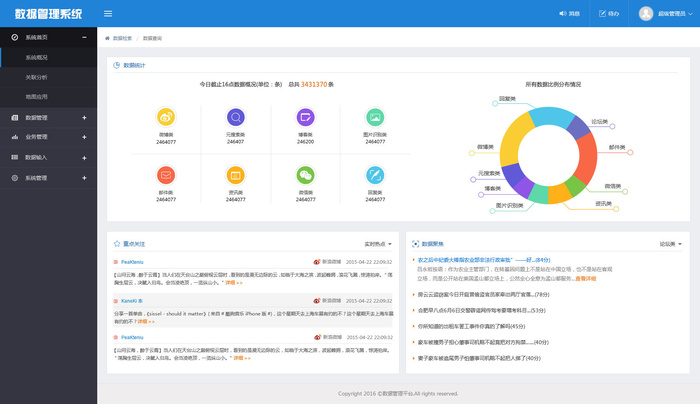700x404 pixels.
Task: Click the user avatar picture
Action: point(646,13)
